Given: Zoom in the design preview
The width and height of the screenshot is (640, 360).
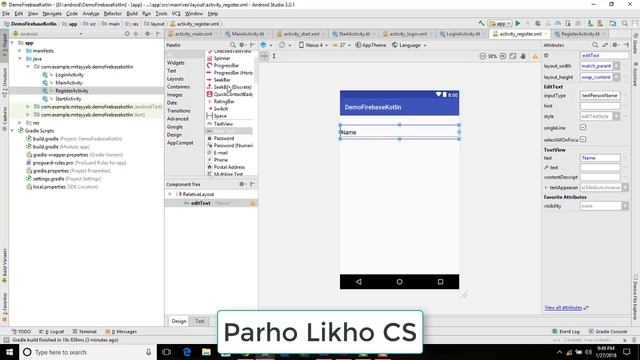Looking at the screenshot, I should tap(503, 56).
